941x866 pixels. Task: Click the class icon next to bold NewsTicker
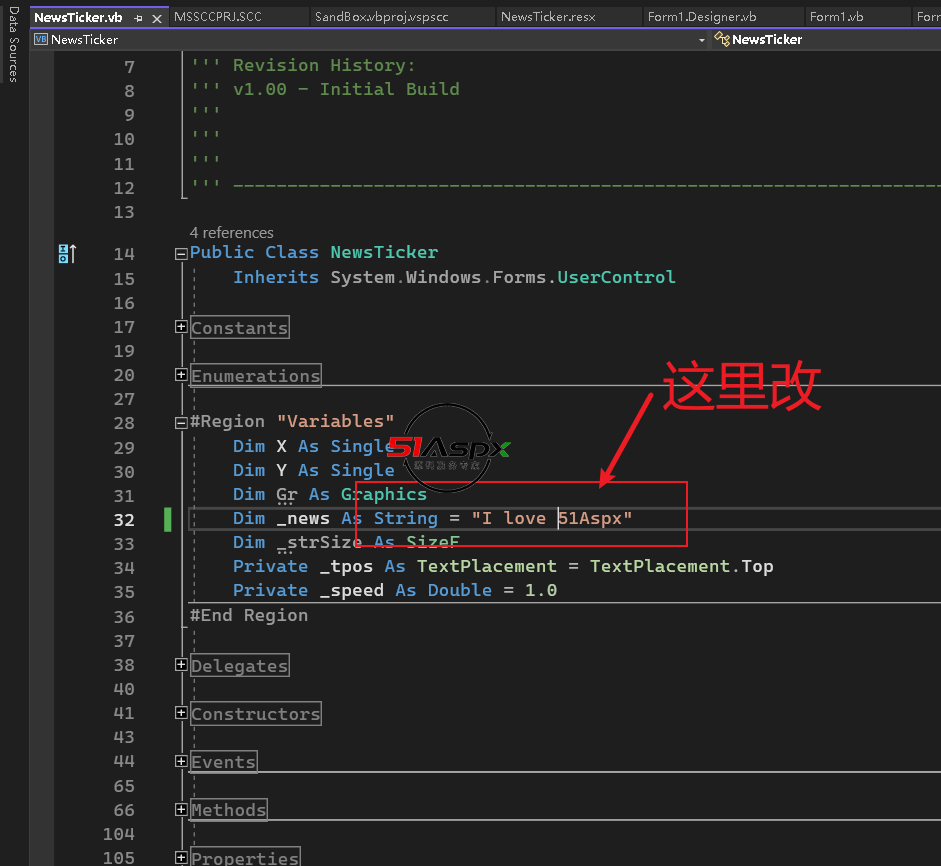pyautogui.click(x=721, y=40)
